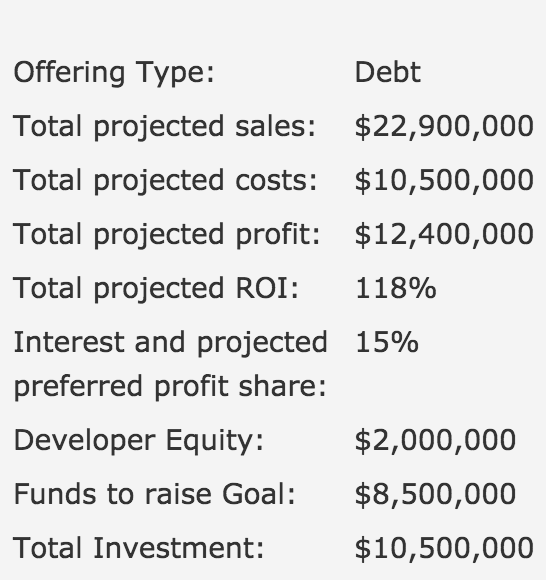Click the preferred profit share text

click(170, 387)
